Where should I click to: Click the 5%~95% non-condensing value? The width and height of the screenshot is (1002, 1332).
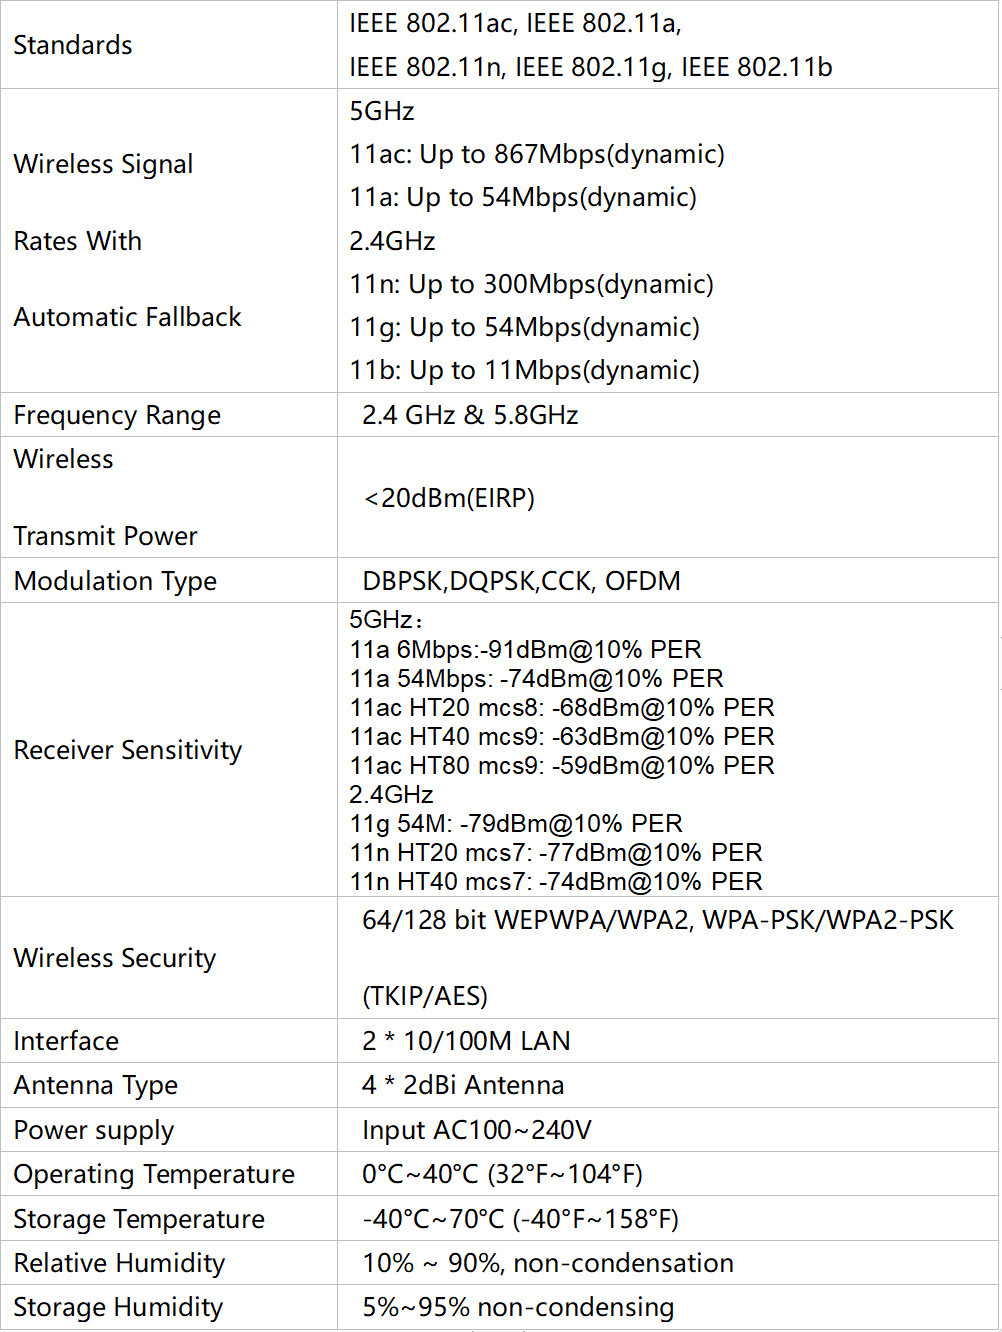tap(518, 1307)
